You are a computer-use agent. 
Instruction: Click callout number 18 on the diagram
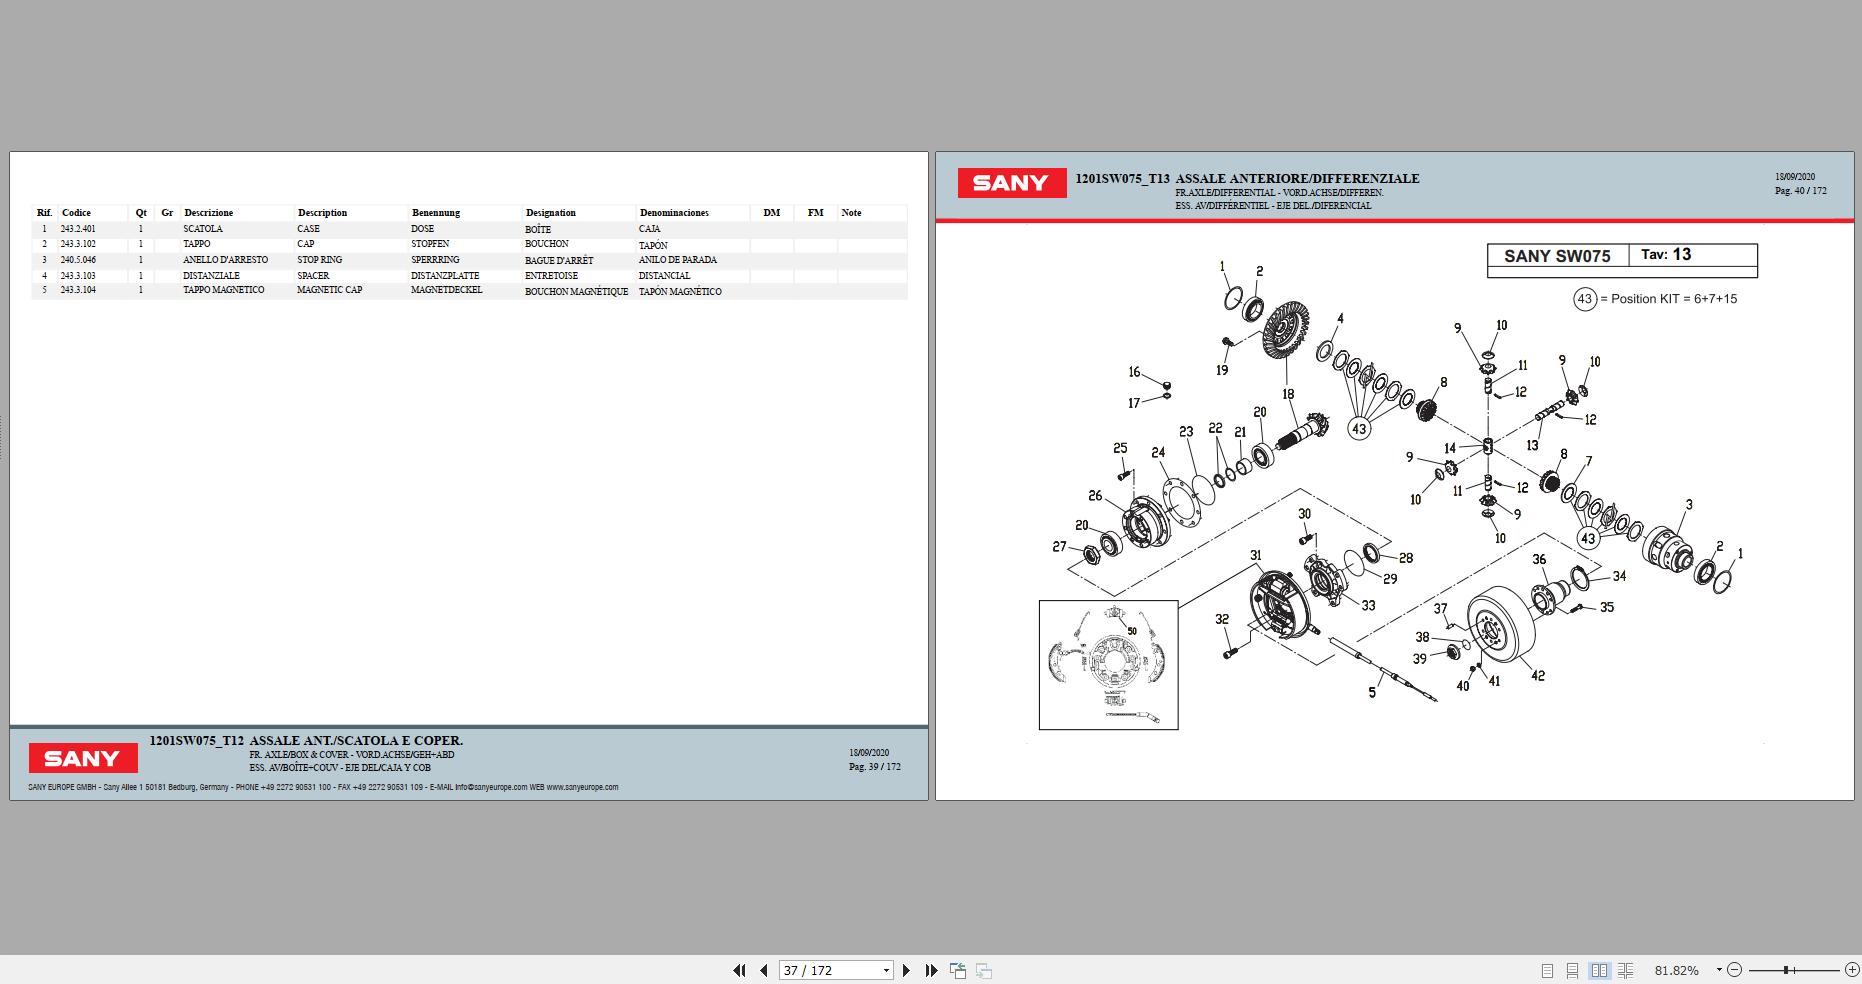(x=1288, y=395)
